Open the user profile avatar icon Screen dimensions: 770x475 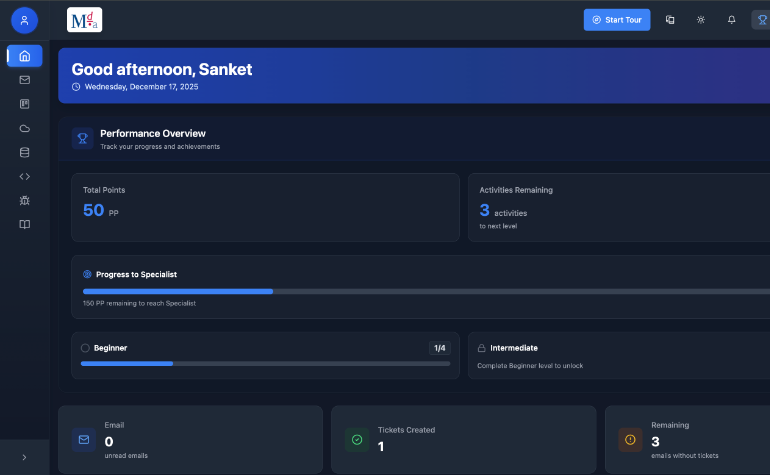point(25,20)
